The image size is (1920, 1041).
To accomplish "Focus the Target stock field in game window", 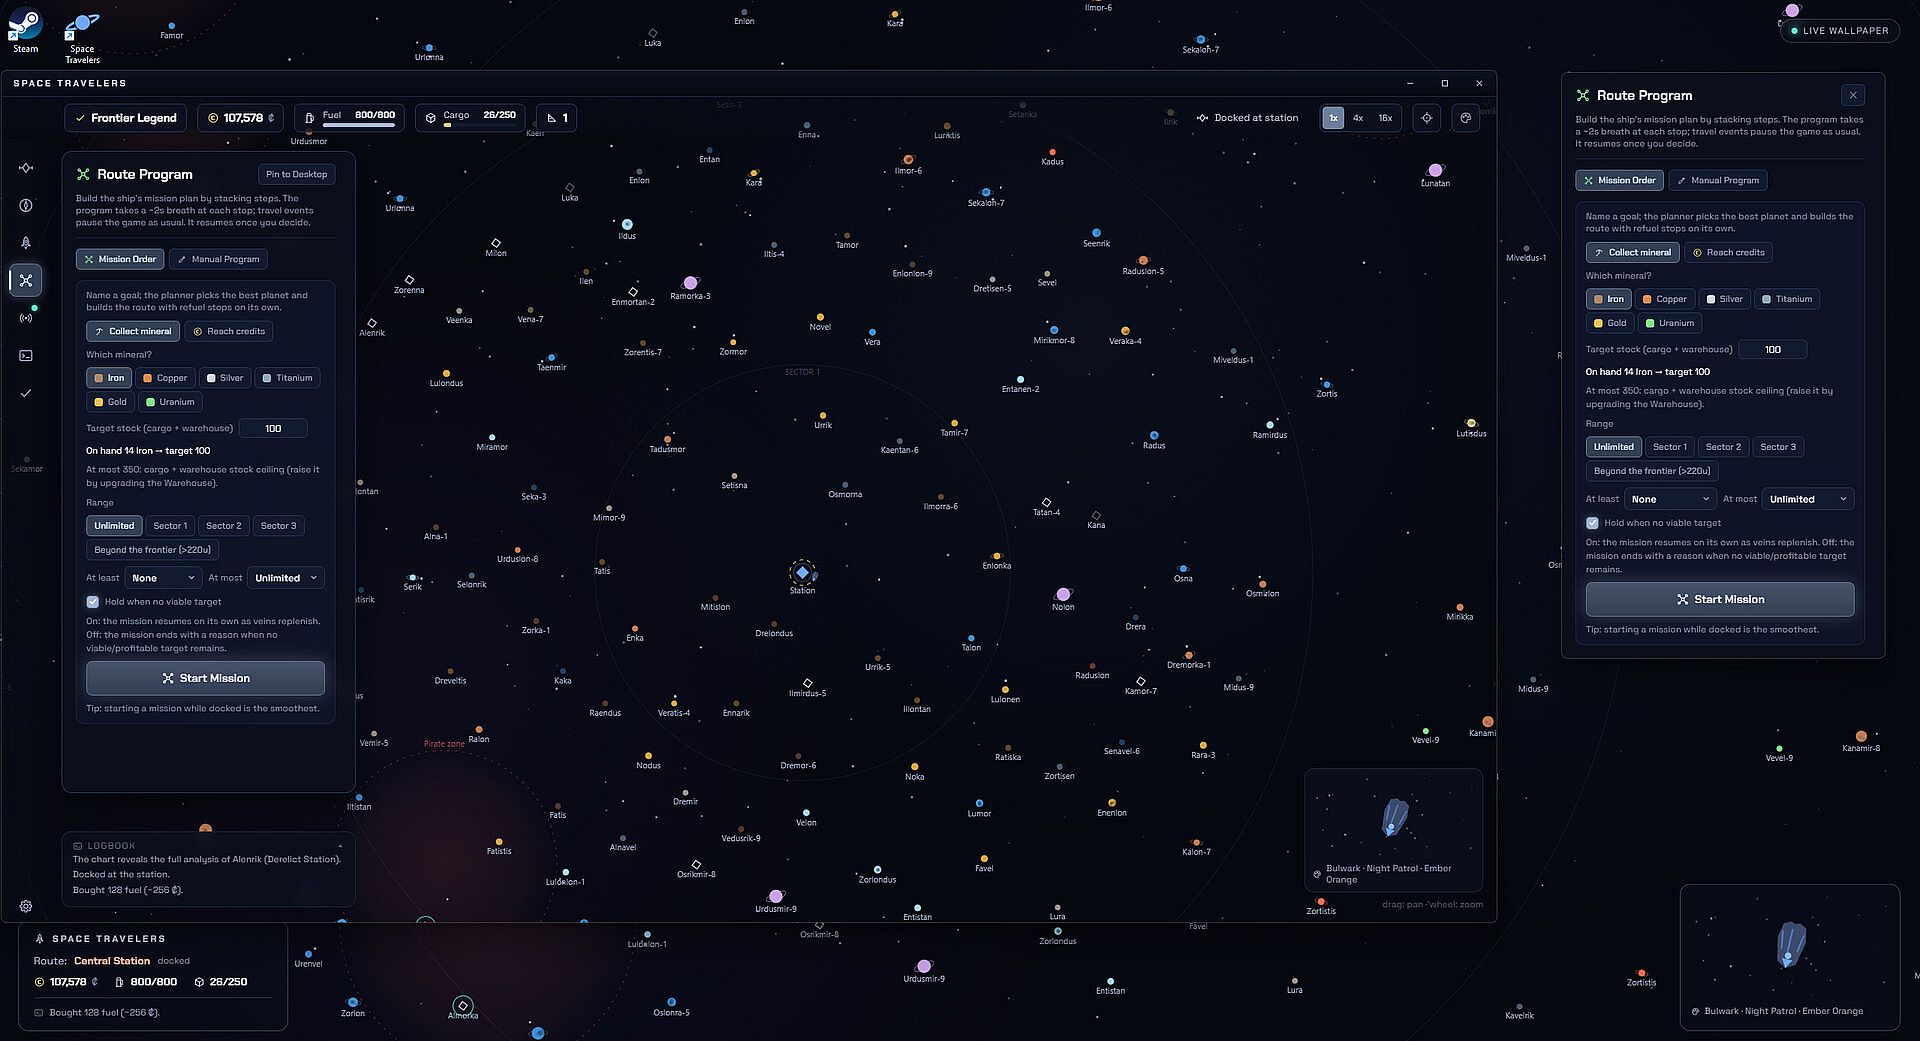I will click(273, 428).
